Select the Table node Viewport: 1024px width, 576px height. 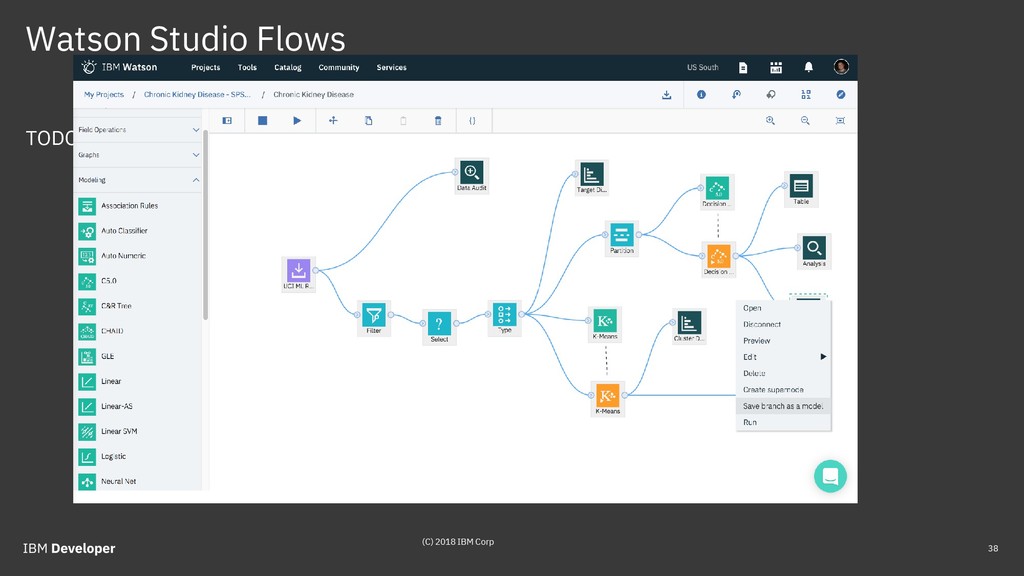click(801, 189)
